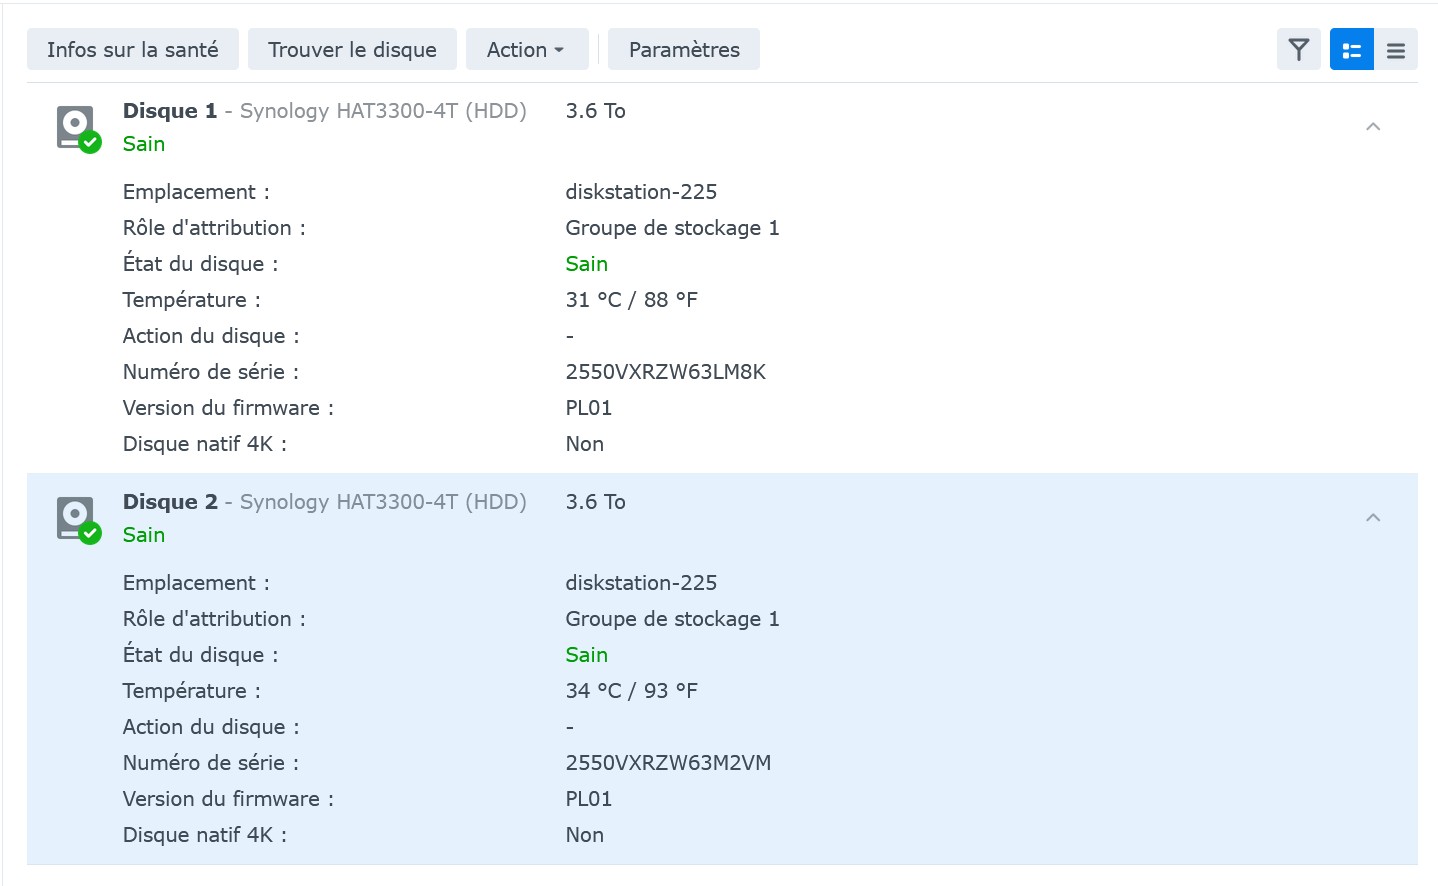Click Disque 2 Groupe de stockage 1 value
Image resolution: width=1438 pixels, height=886 pixels.
[673, 619]
